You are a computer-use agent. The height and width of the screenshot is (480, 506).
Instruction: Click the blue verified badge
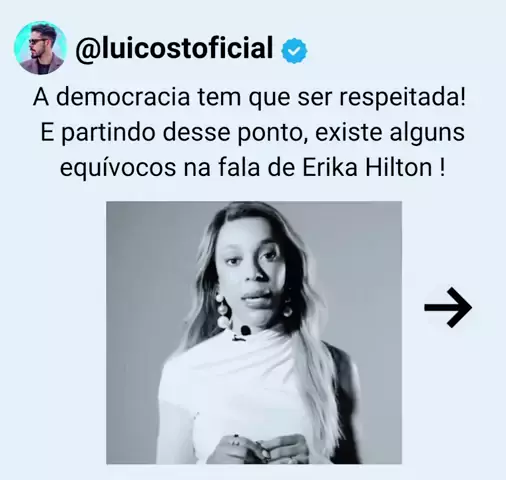(x=294, y=51)
